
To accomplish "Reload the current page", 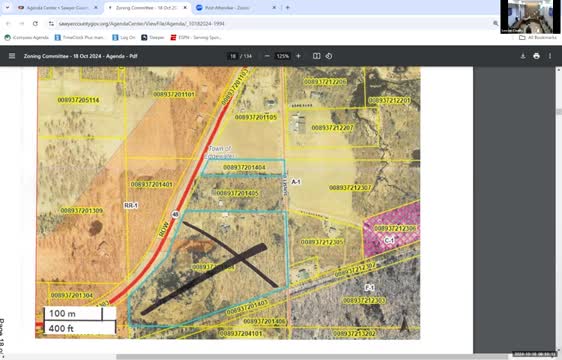I will pyautogui.click(x=35, y=24).
